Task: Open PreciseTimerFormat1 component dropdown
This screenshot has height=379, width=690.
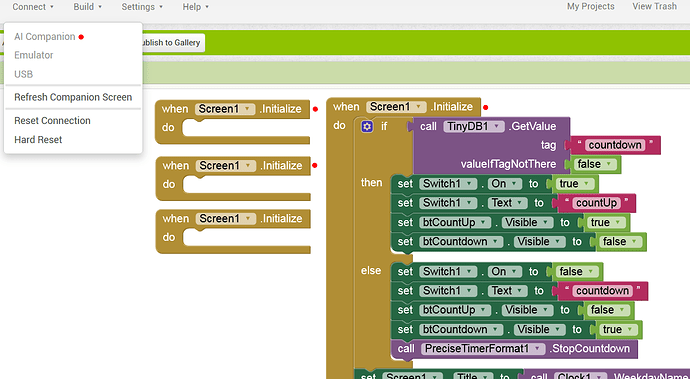Action: coord(483,349)
